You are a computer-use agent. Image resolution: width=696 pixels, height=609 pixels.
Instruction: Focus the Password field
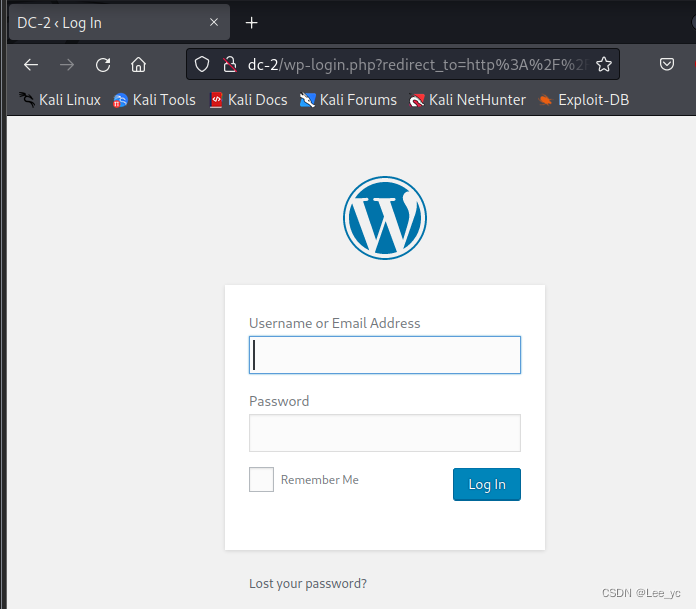click(x=385, y=433)
